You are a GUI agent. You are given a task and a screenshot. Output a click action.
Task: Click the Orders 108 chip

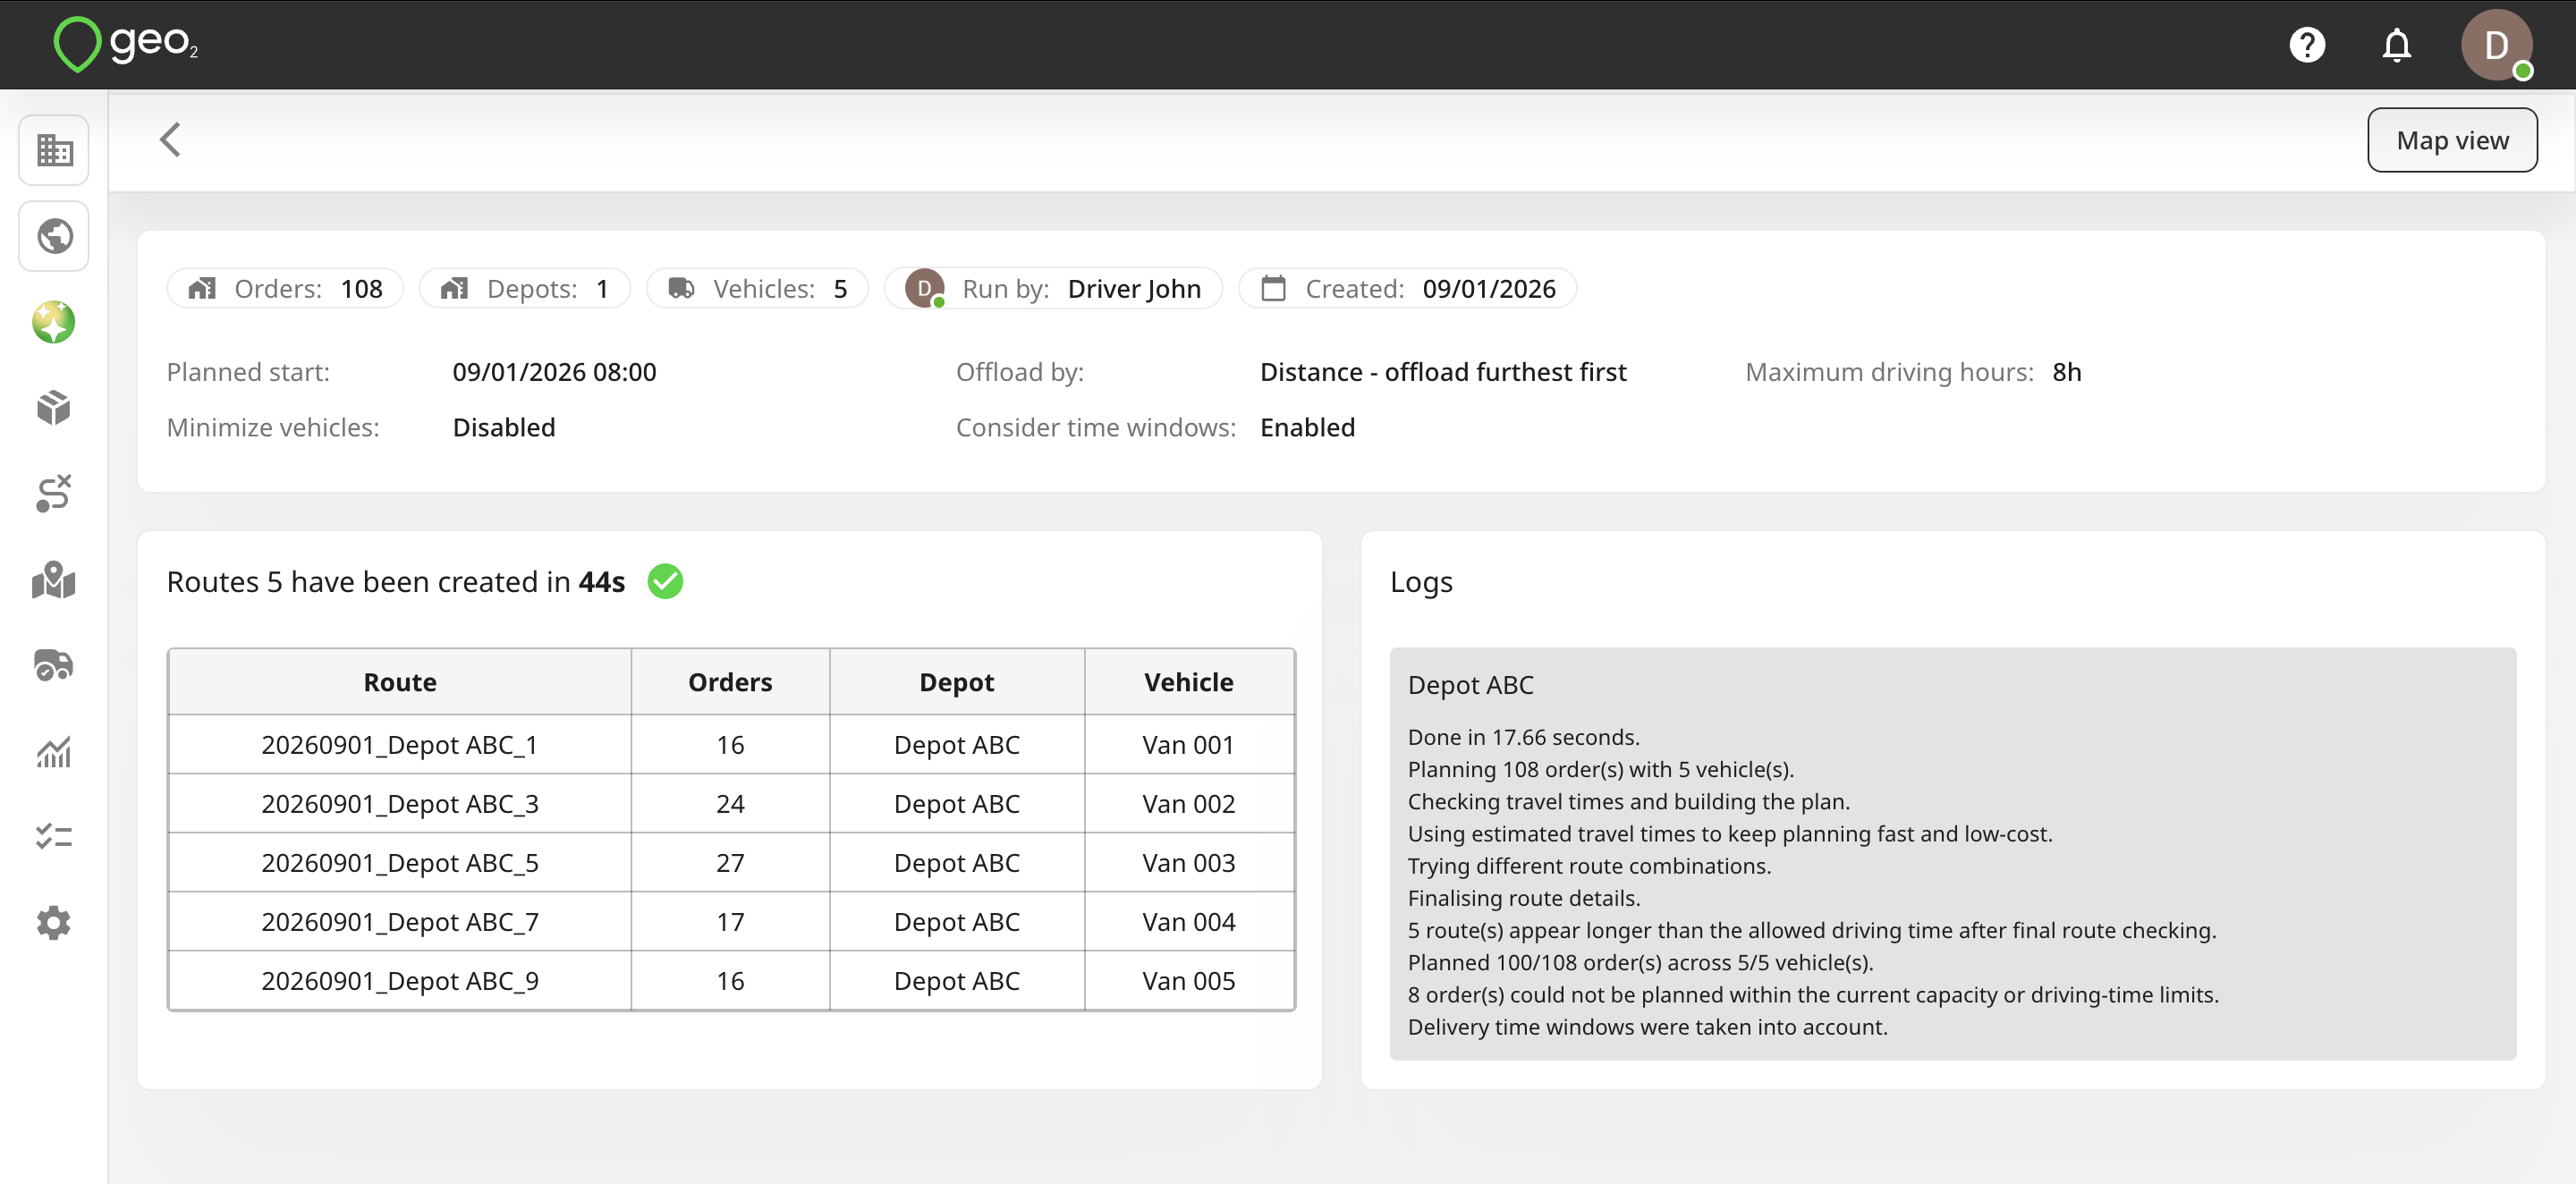285,289
